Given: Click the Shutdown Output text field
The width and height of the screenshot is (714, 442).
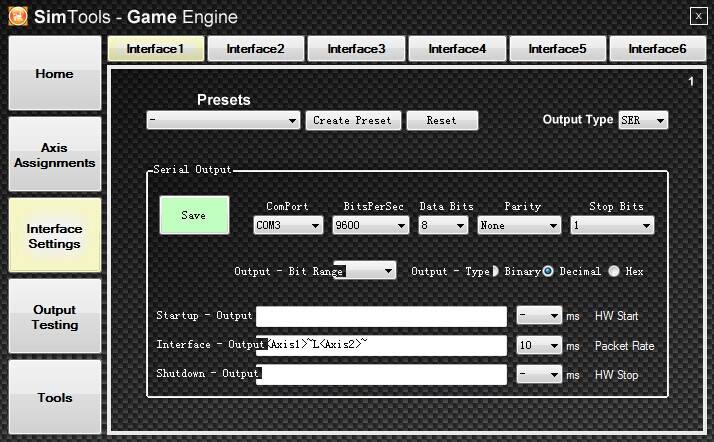Looking at the screenshot, I should point(381,375).
